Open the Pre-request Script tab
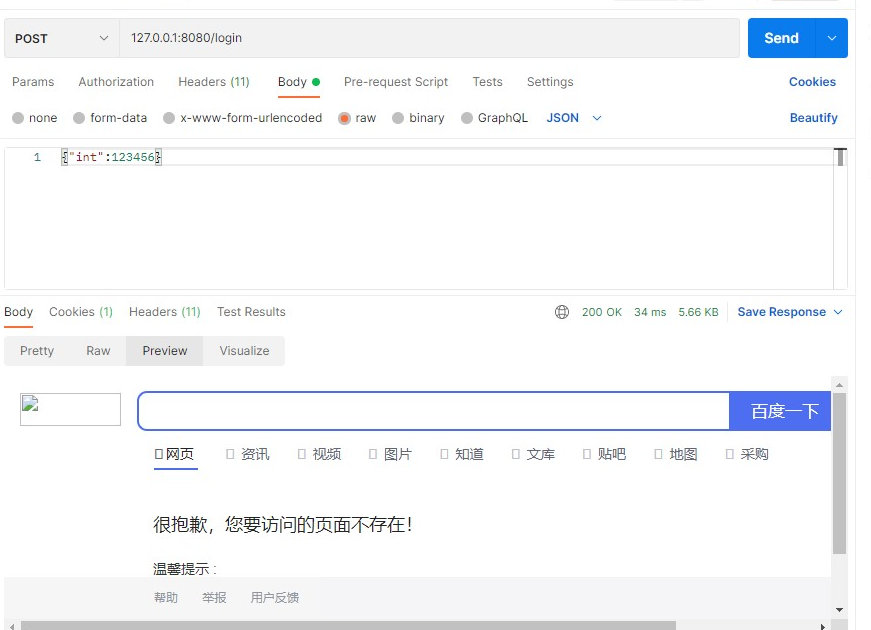 (x=396, y=82)
